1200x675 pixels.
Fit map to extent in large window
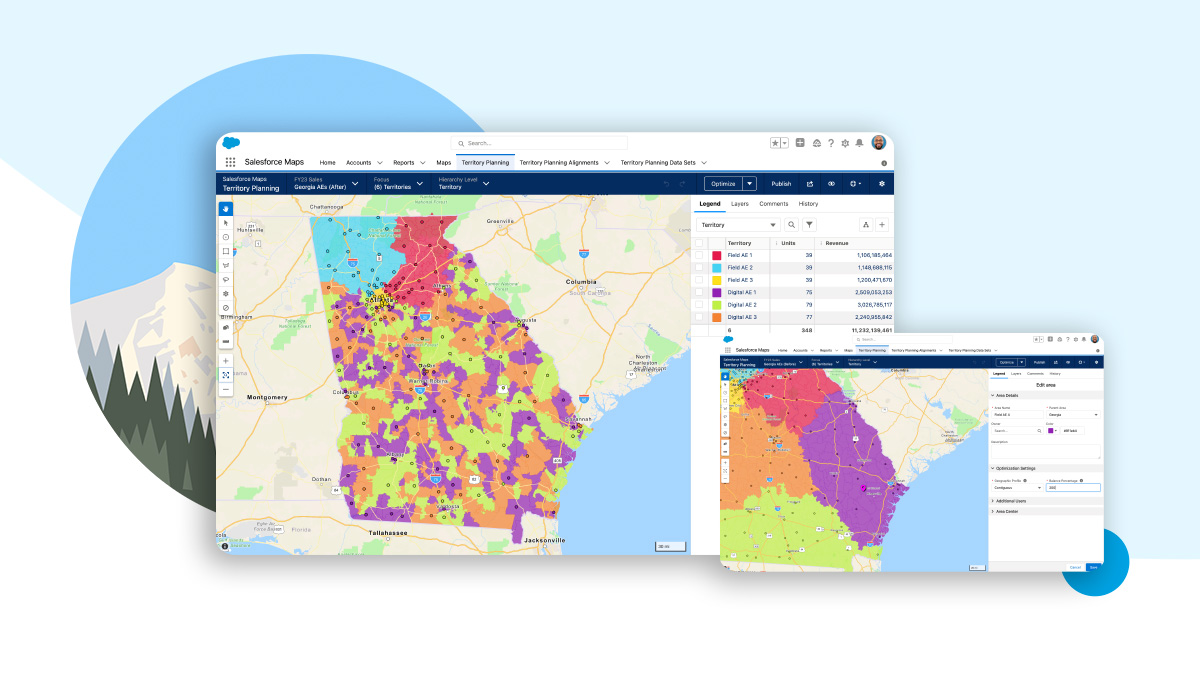tap(226, 374)
